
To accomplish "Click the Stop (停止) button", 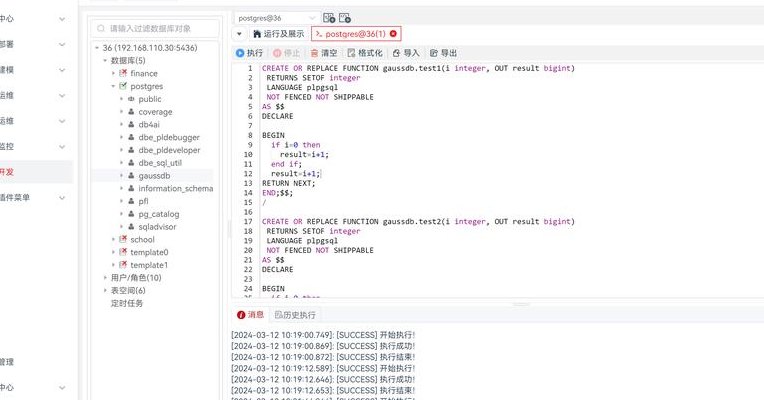I will pyautogui.click(x=286, y=53).
